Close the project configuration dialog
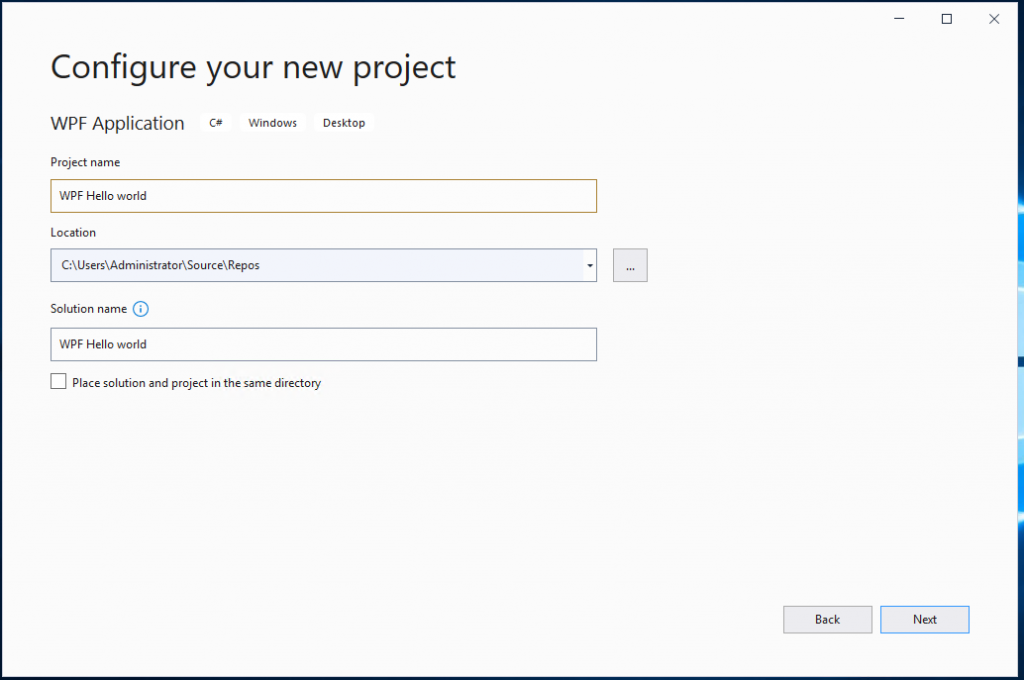 (994, 19)
